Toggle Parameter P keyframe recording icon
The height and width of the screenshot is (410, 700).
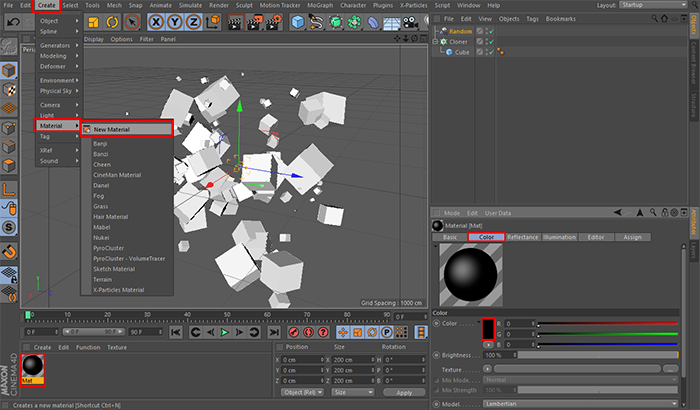[x=387, y=332]
